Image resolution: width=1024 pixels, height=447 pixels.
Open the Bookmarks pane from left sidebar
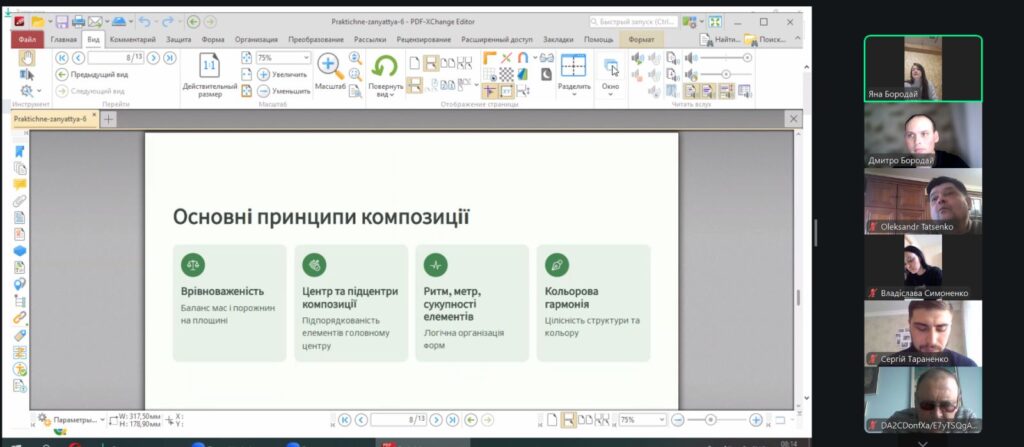19,151
